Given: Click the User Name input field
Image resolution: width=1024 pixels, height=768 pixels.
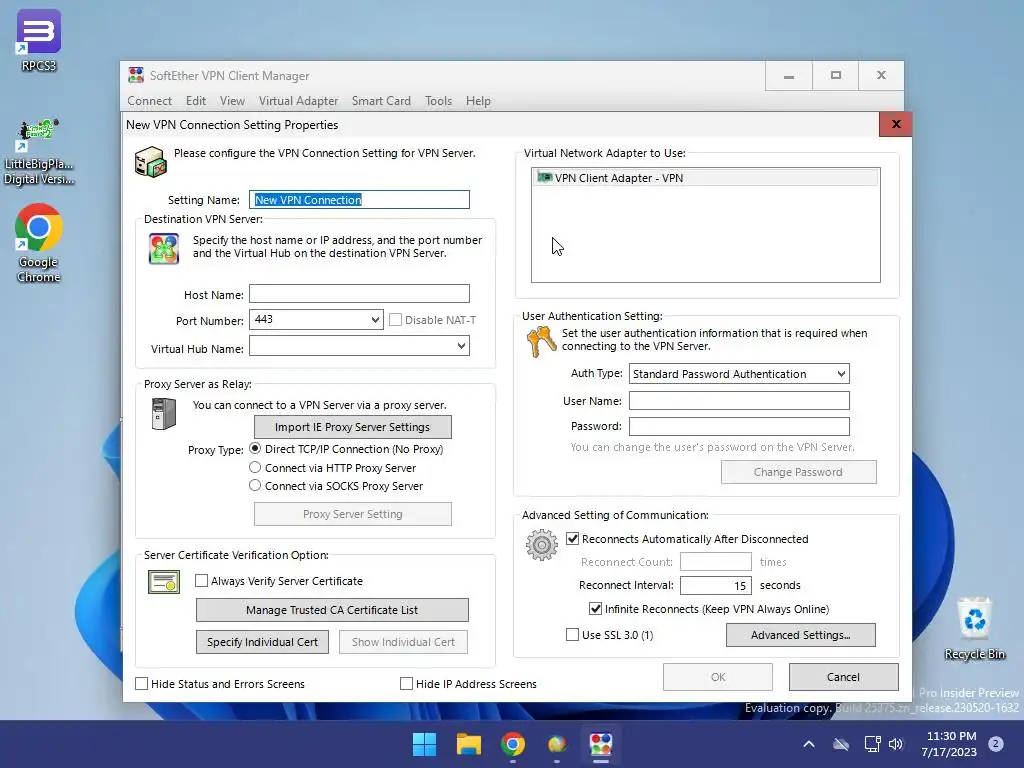Looking at the screenshot, I should point(739,400).
